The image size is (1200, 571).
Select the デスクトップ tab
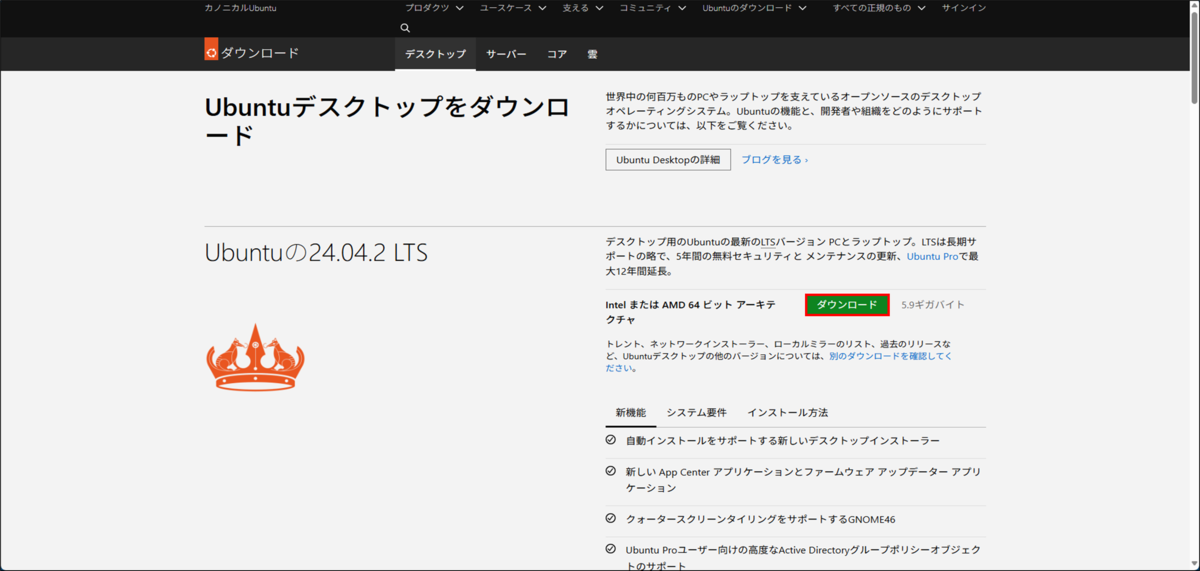[x=435, y=54]
